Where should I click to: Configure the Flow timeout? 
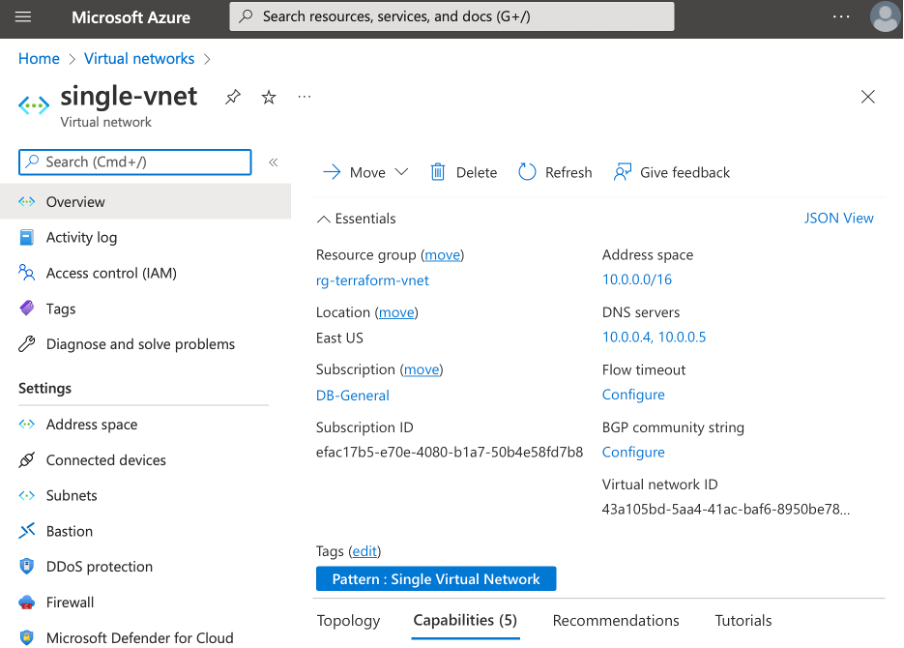(633, 395)
